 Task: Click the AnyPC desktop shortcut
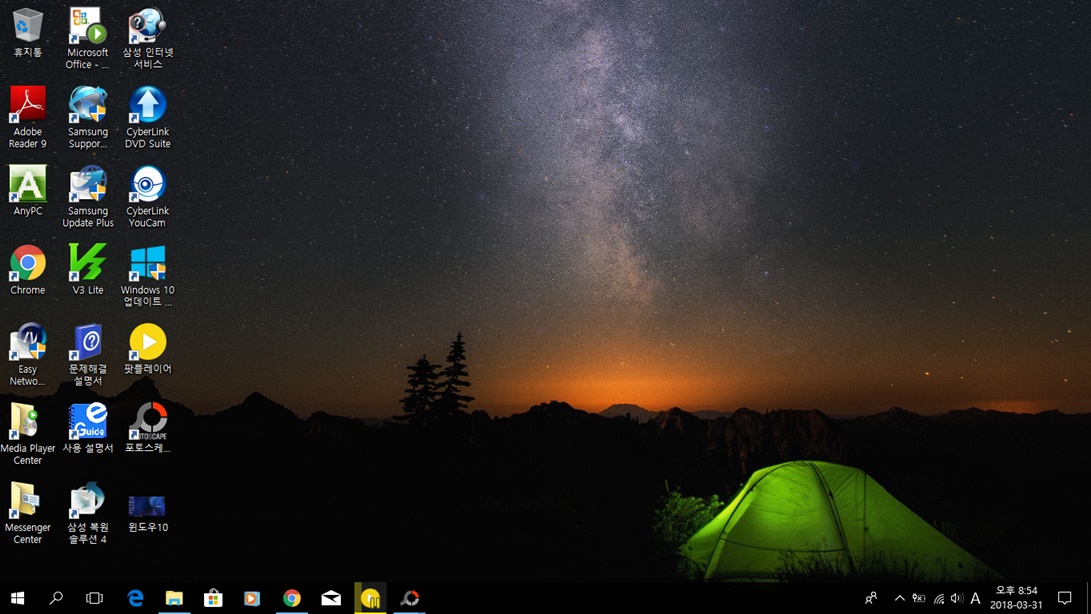28,185
